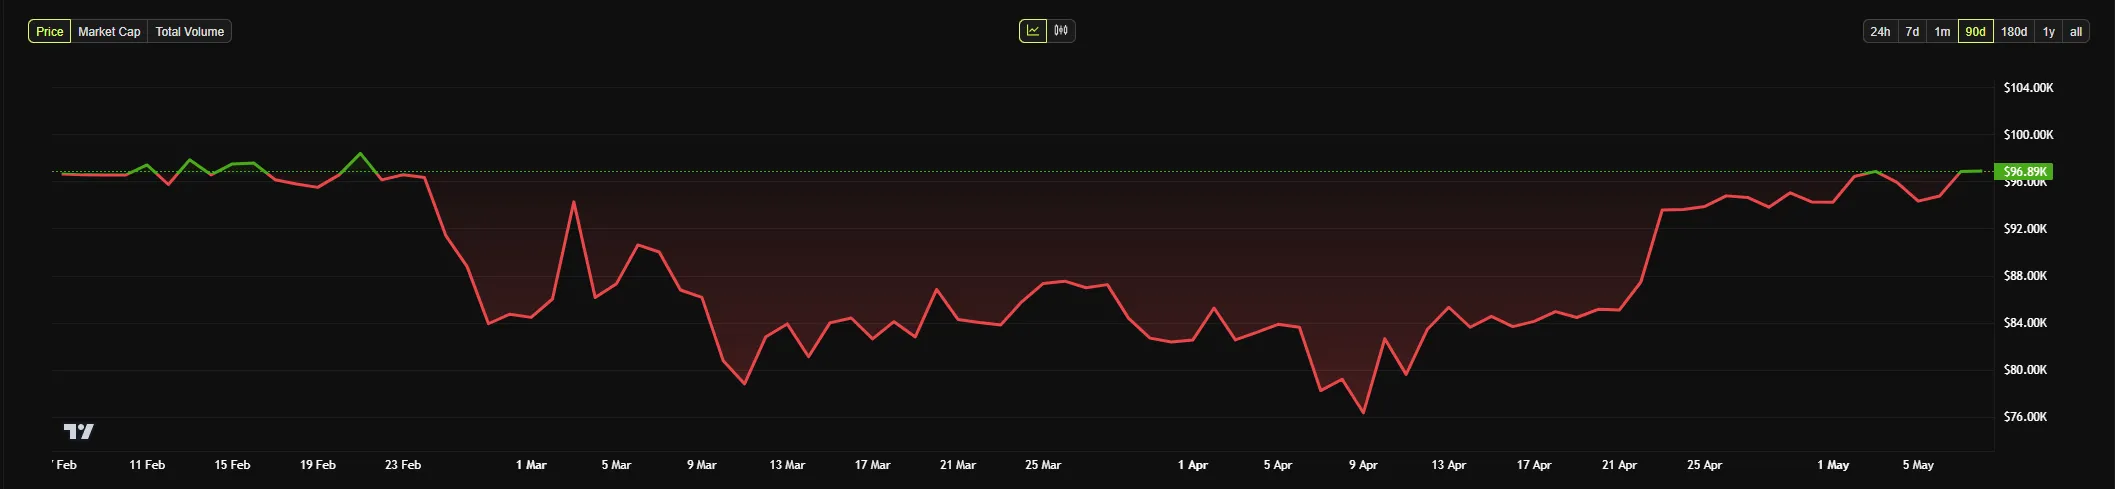Image resolution: width=2115 pixels, height=489 pixels.
Task: Click the $100.00K price axis label
Action: (2028, 135)
